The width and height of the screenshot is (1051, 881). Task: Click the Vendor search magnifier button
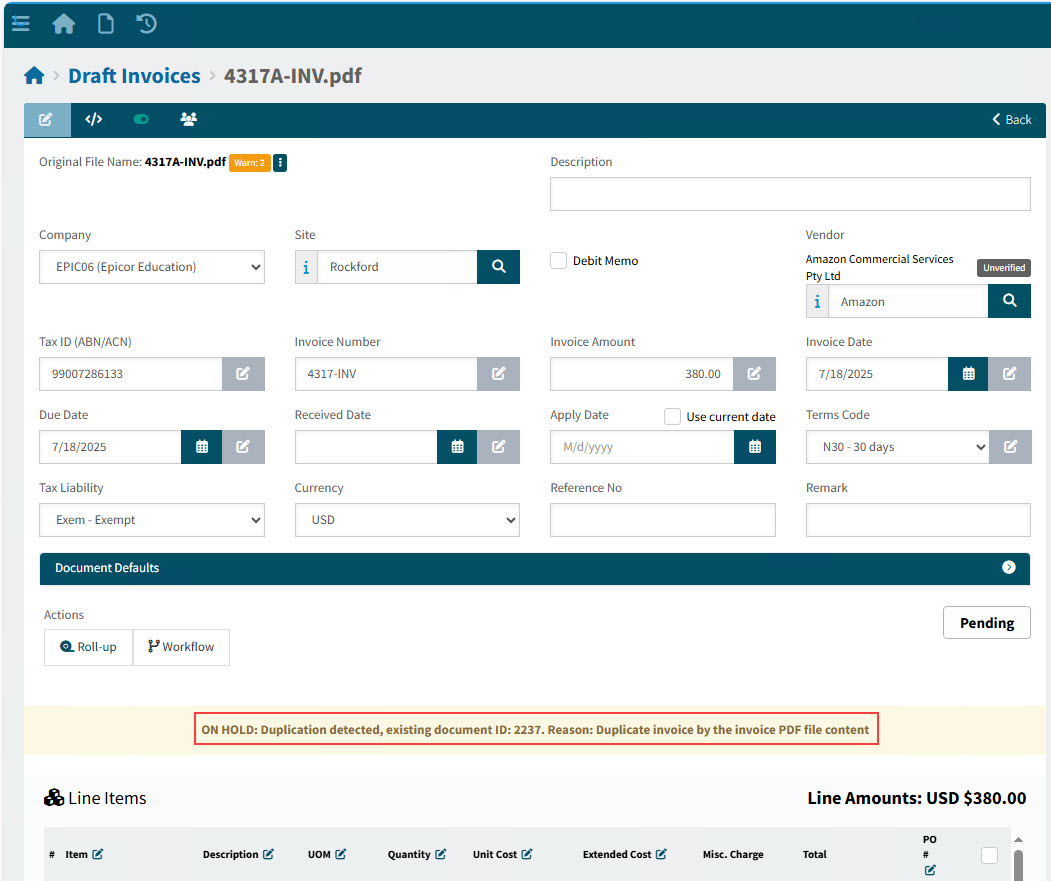pos(1009,301)
